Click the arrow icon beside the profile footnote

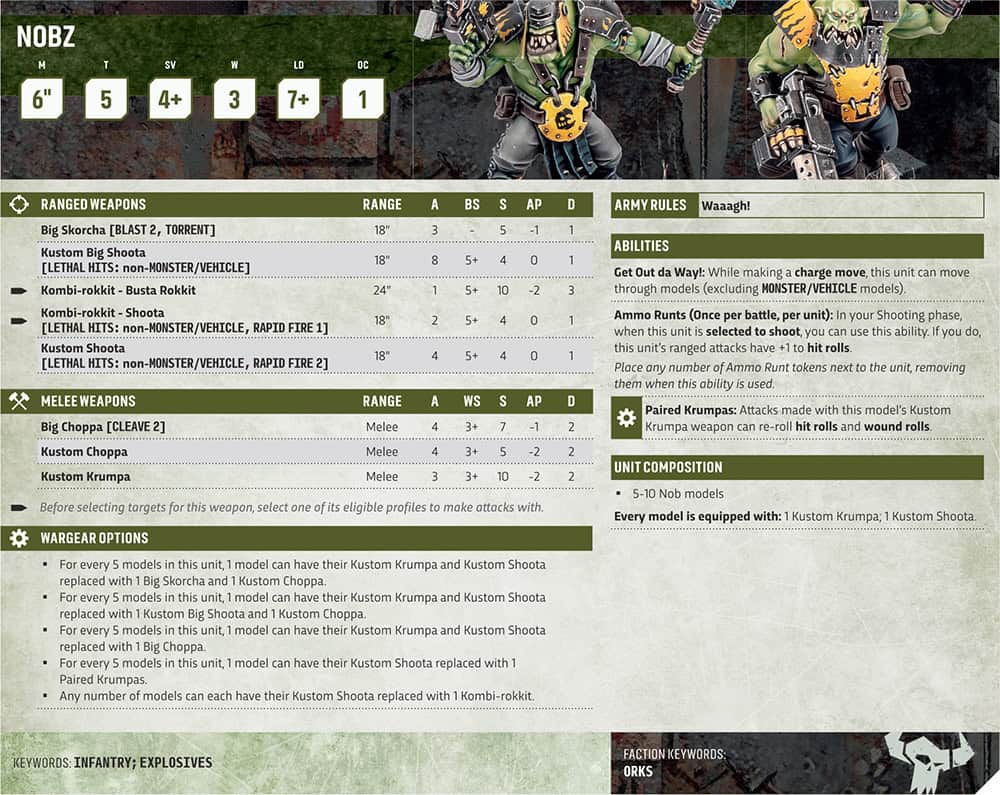(x=19, y=508)
